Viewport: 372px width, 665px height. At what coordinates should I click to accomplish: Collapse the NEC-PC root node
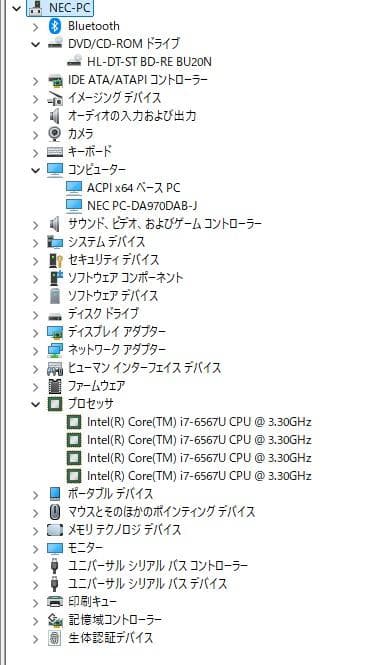17,8
